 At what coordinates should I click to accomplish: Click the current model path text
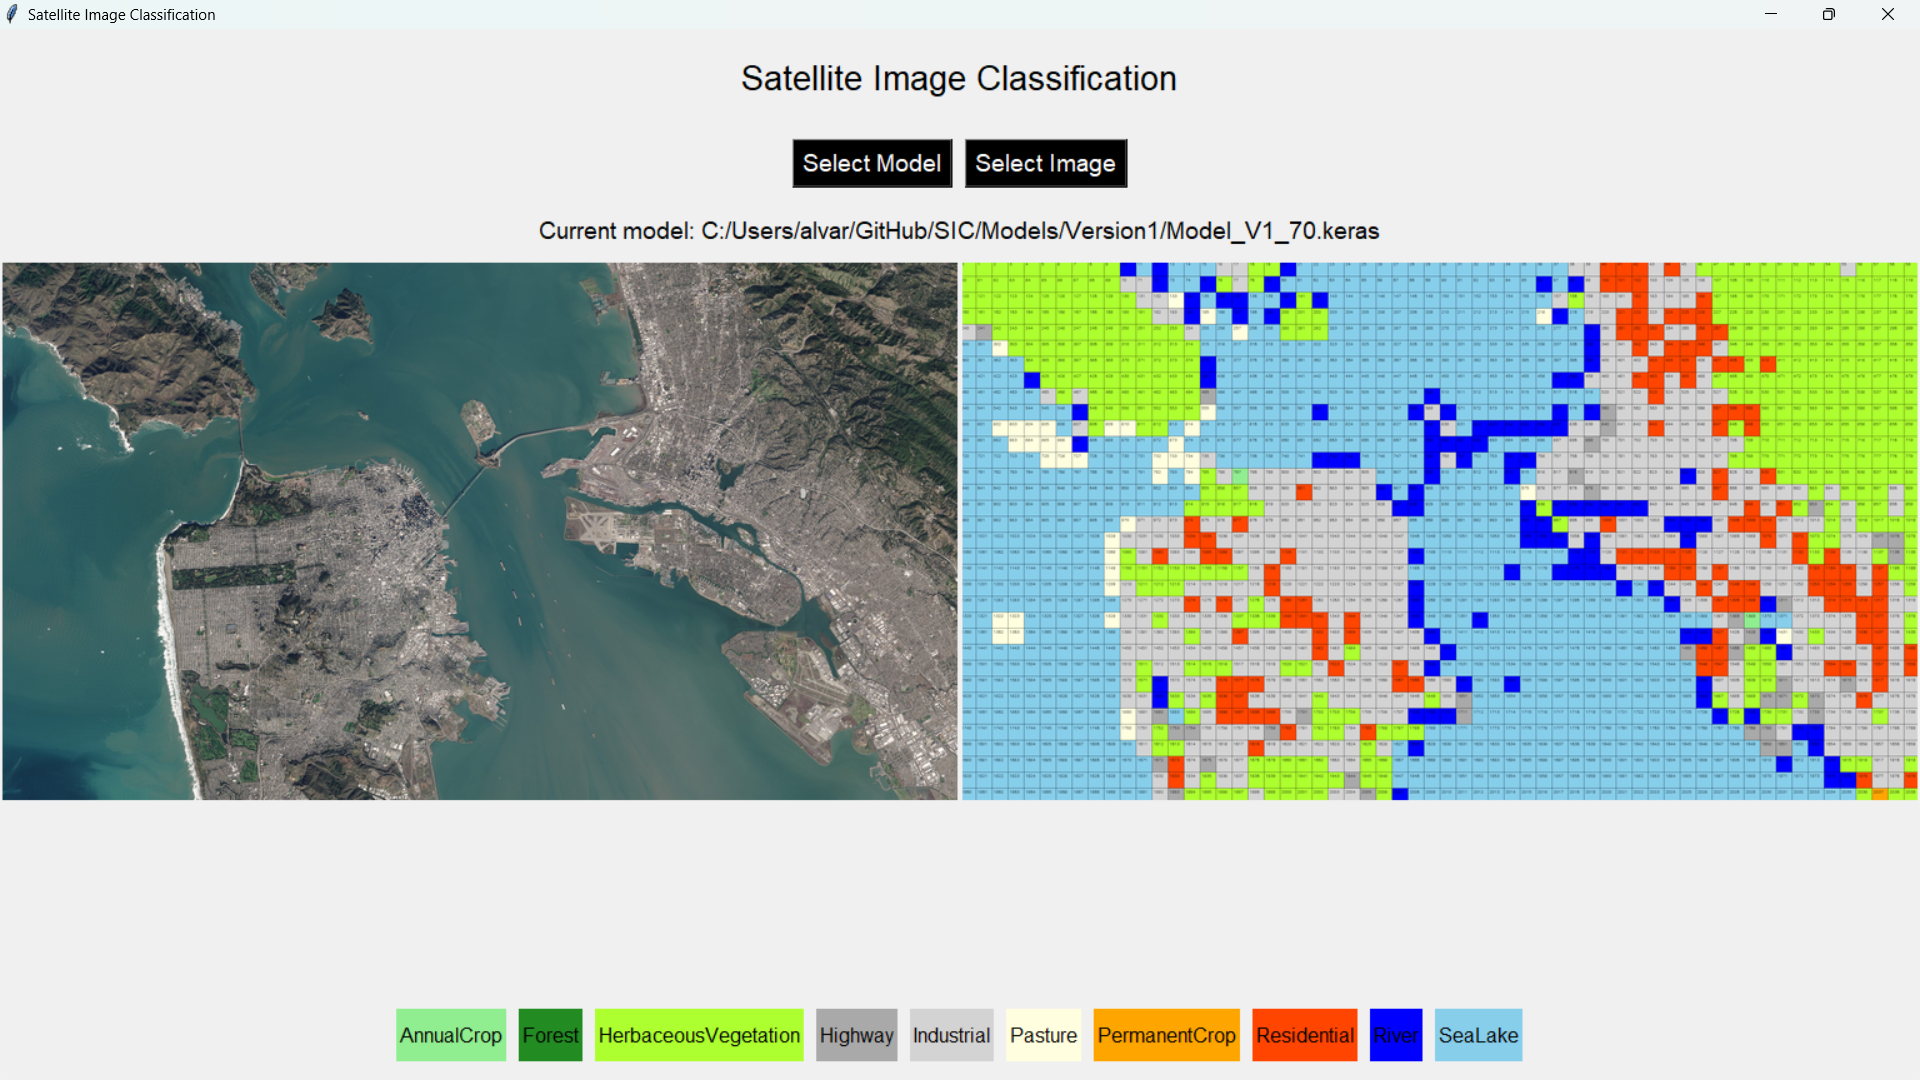958,230
